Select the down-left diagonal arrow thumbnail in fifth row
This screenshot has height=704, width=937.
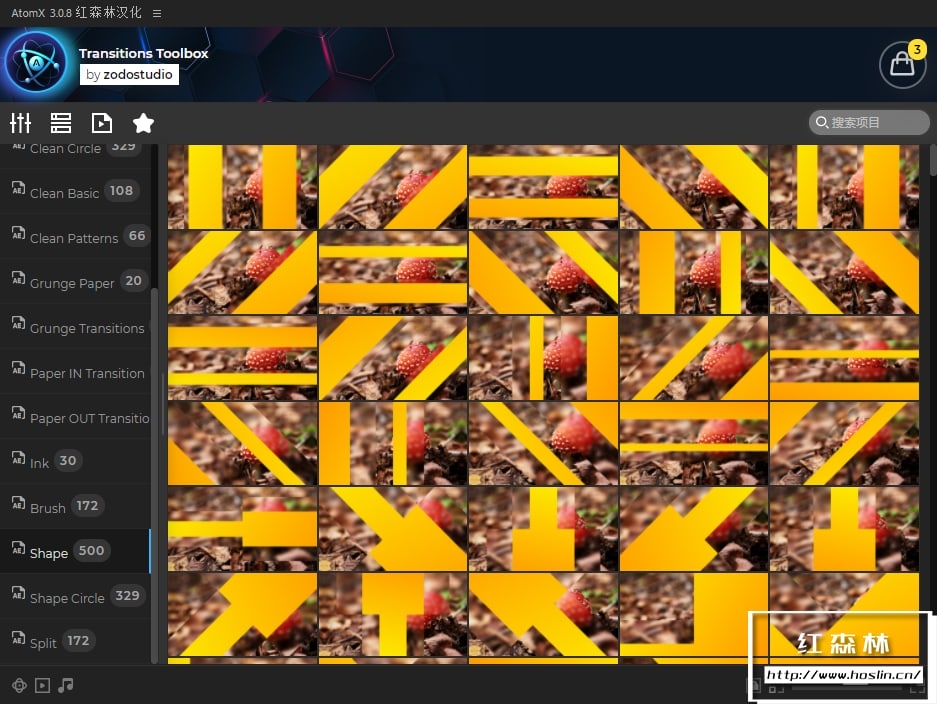point(694,529)
